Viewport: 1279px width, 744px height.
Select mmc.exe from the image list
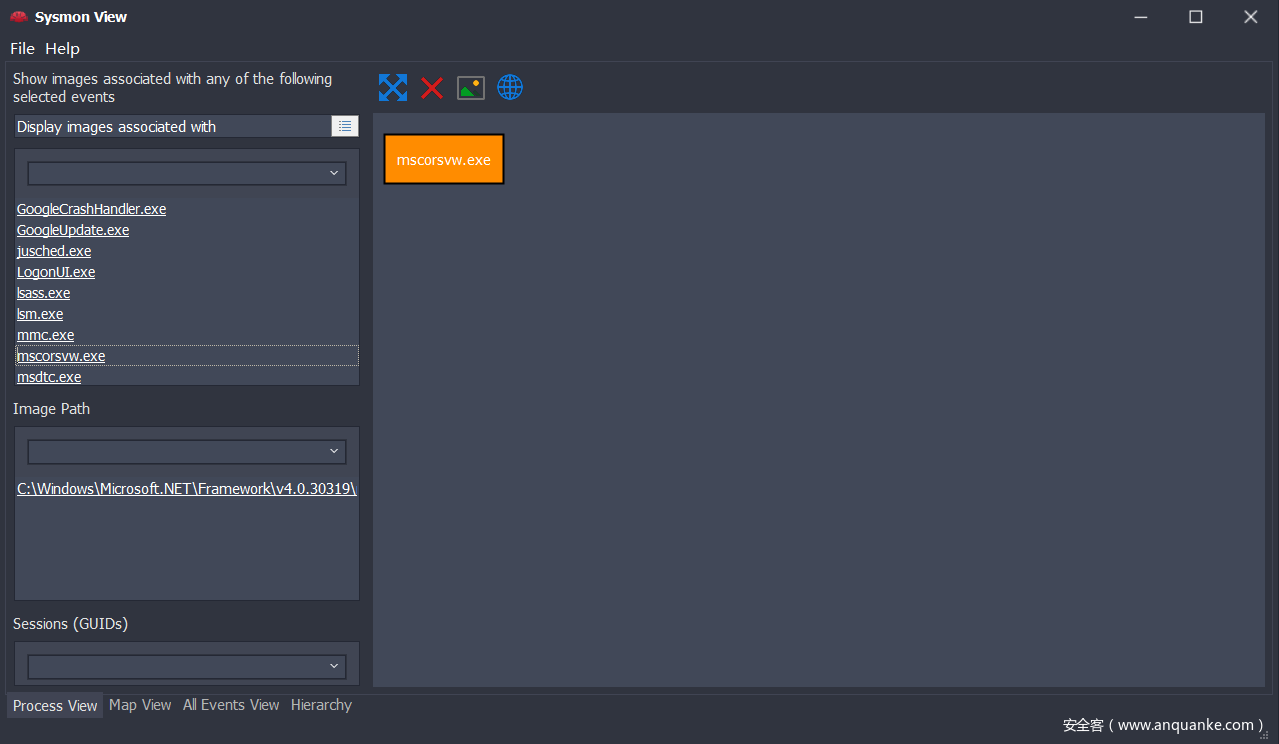point(45,335)
